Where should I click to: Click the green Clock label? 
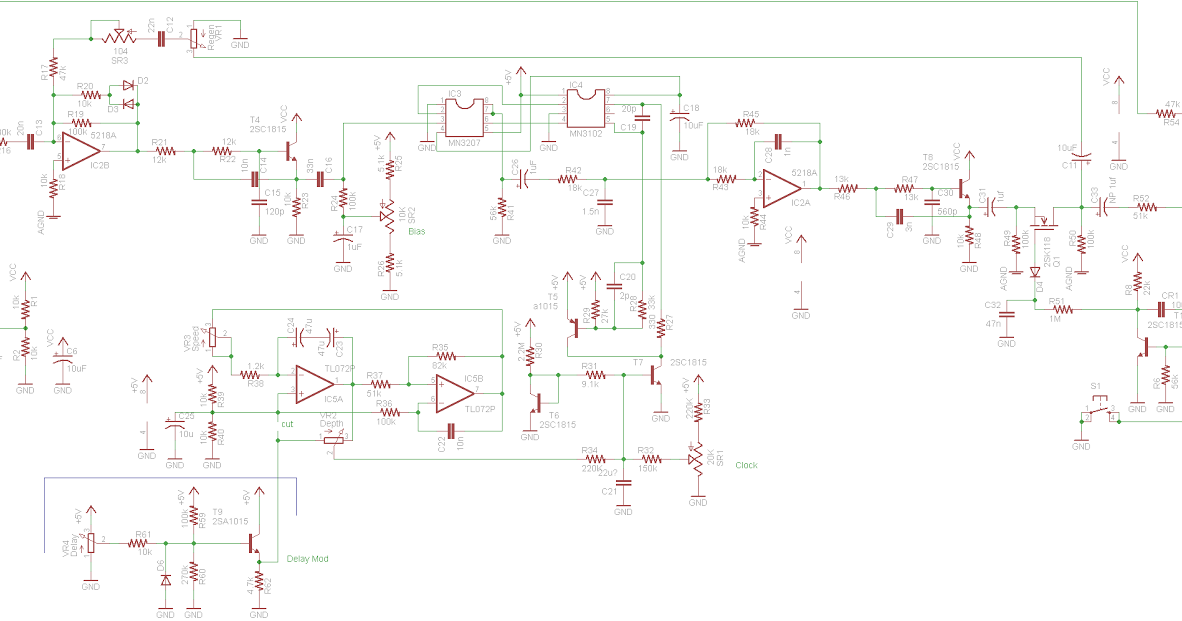tap(746, 465)
